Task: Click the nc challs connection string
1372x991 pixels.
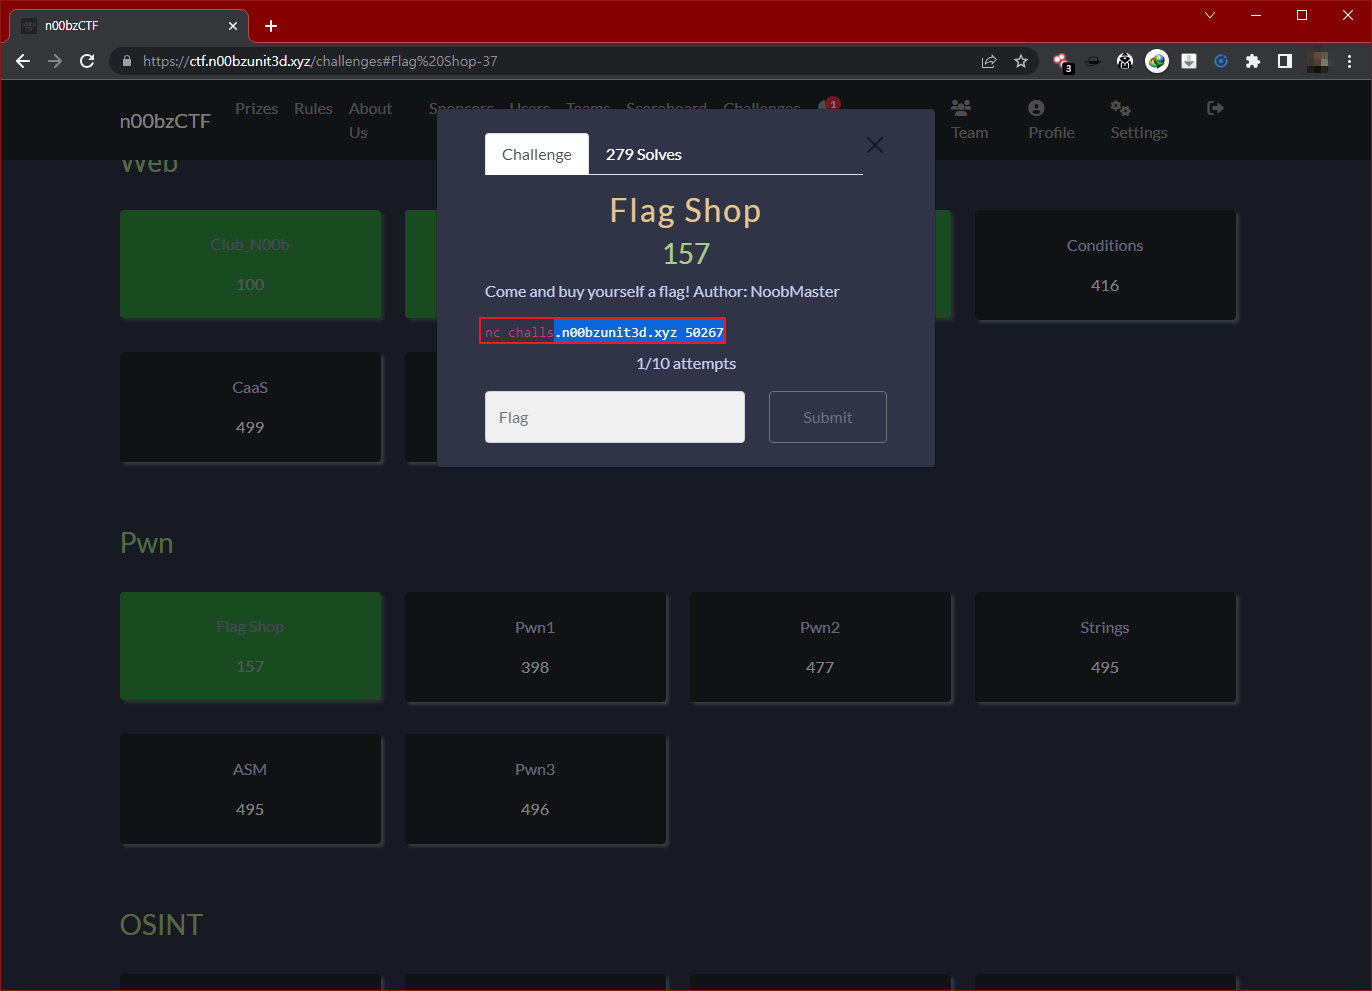Action: [603, 332]
